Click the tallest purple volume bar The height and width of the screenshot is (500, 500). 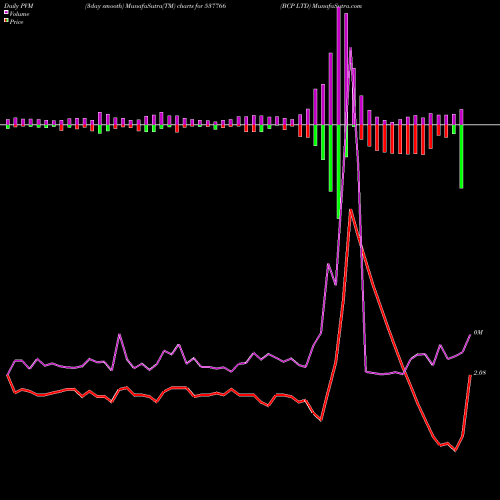tap(339, 66)
